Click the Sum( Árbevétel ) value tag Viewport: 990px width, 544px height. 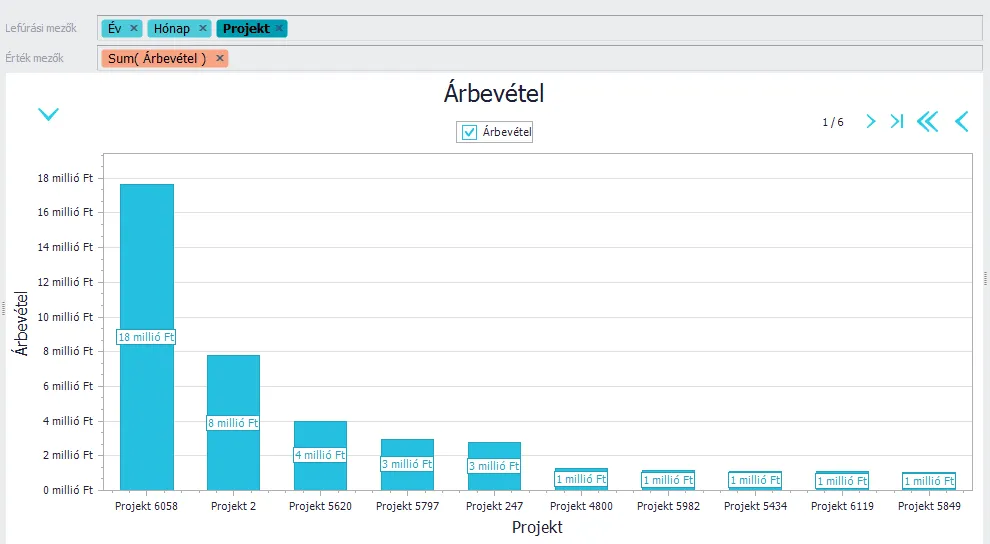tap(157, 58)
